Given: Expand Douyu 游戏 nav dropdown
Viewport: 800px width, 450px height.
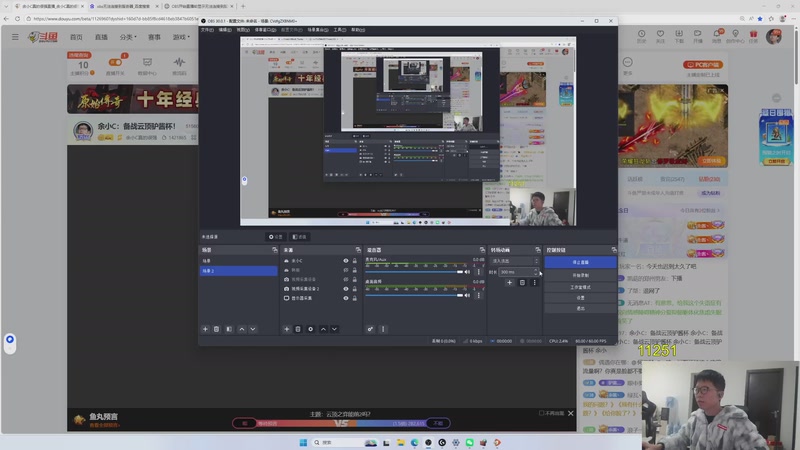Looking at the screenshot, I should click(181, 37).
